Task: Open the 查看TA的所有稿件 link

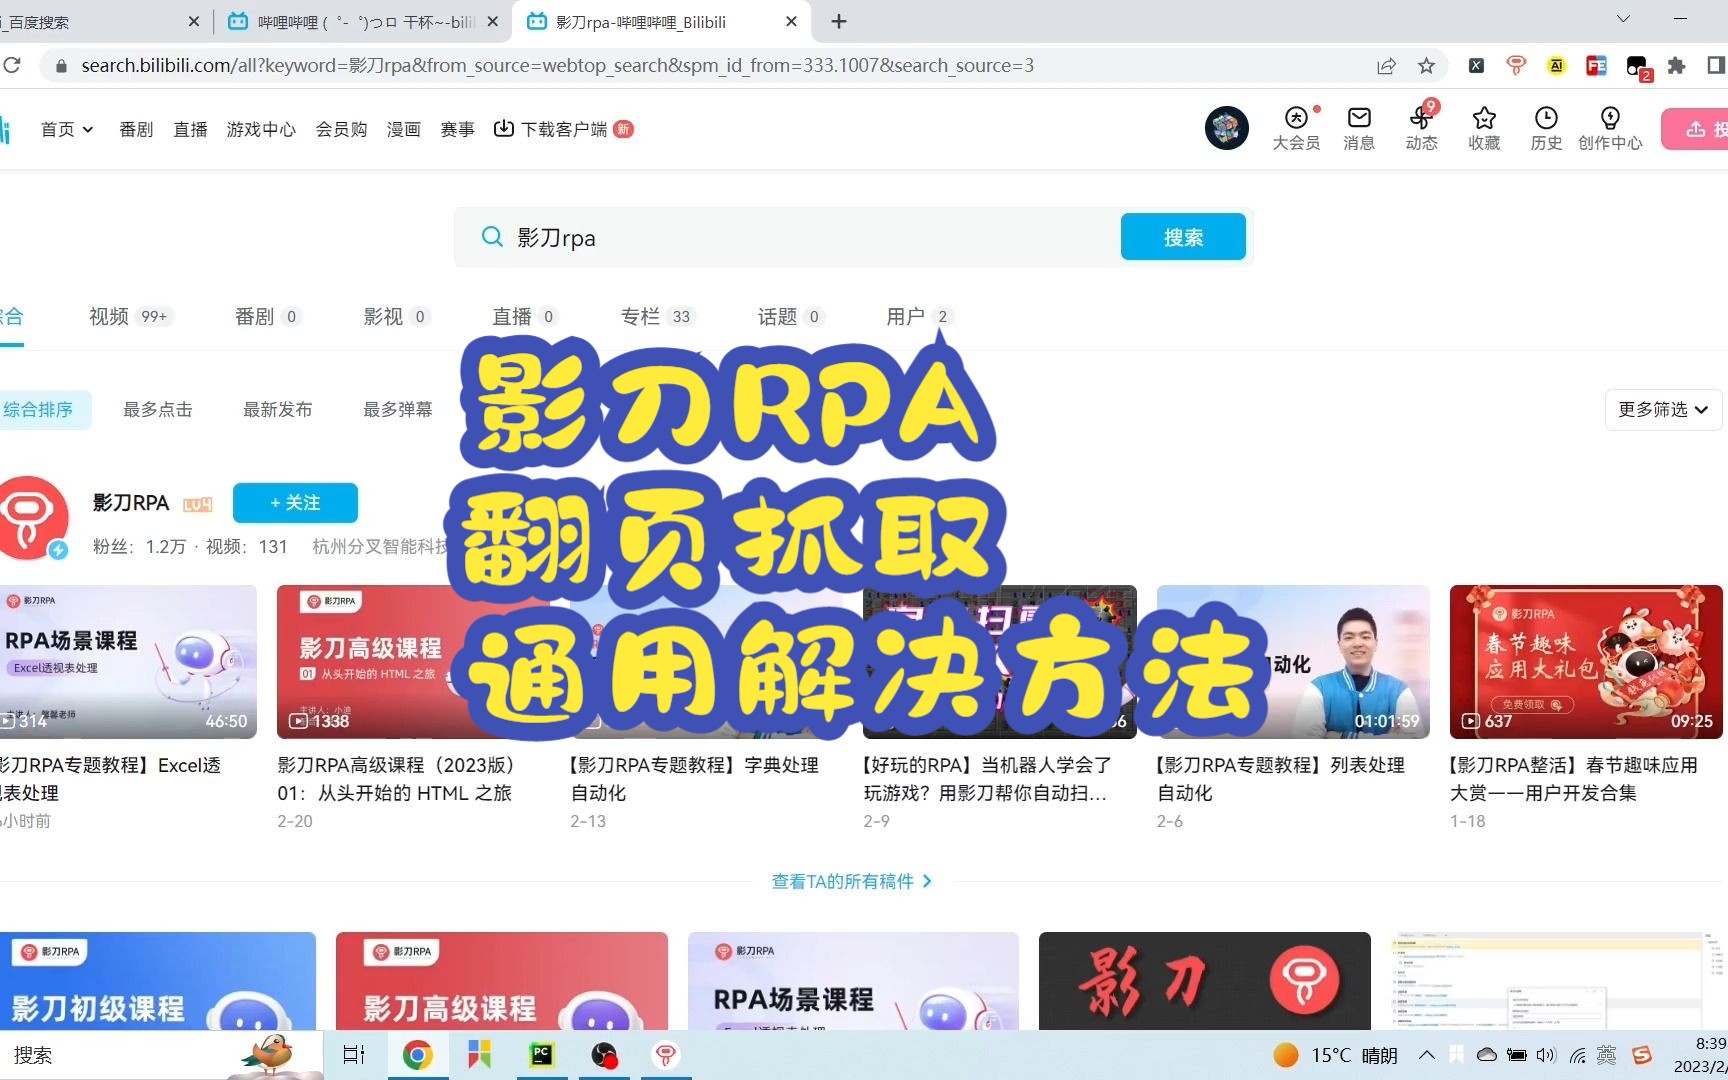Action: point(852,881)
